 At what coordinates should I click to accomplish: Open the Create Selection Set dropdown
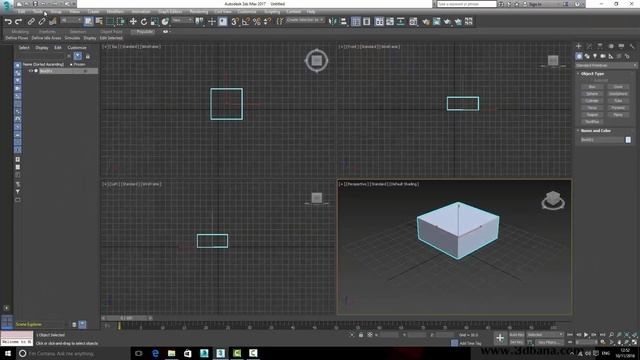[305, 20]
